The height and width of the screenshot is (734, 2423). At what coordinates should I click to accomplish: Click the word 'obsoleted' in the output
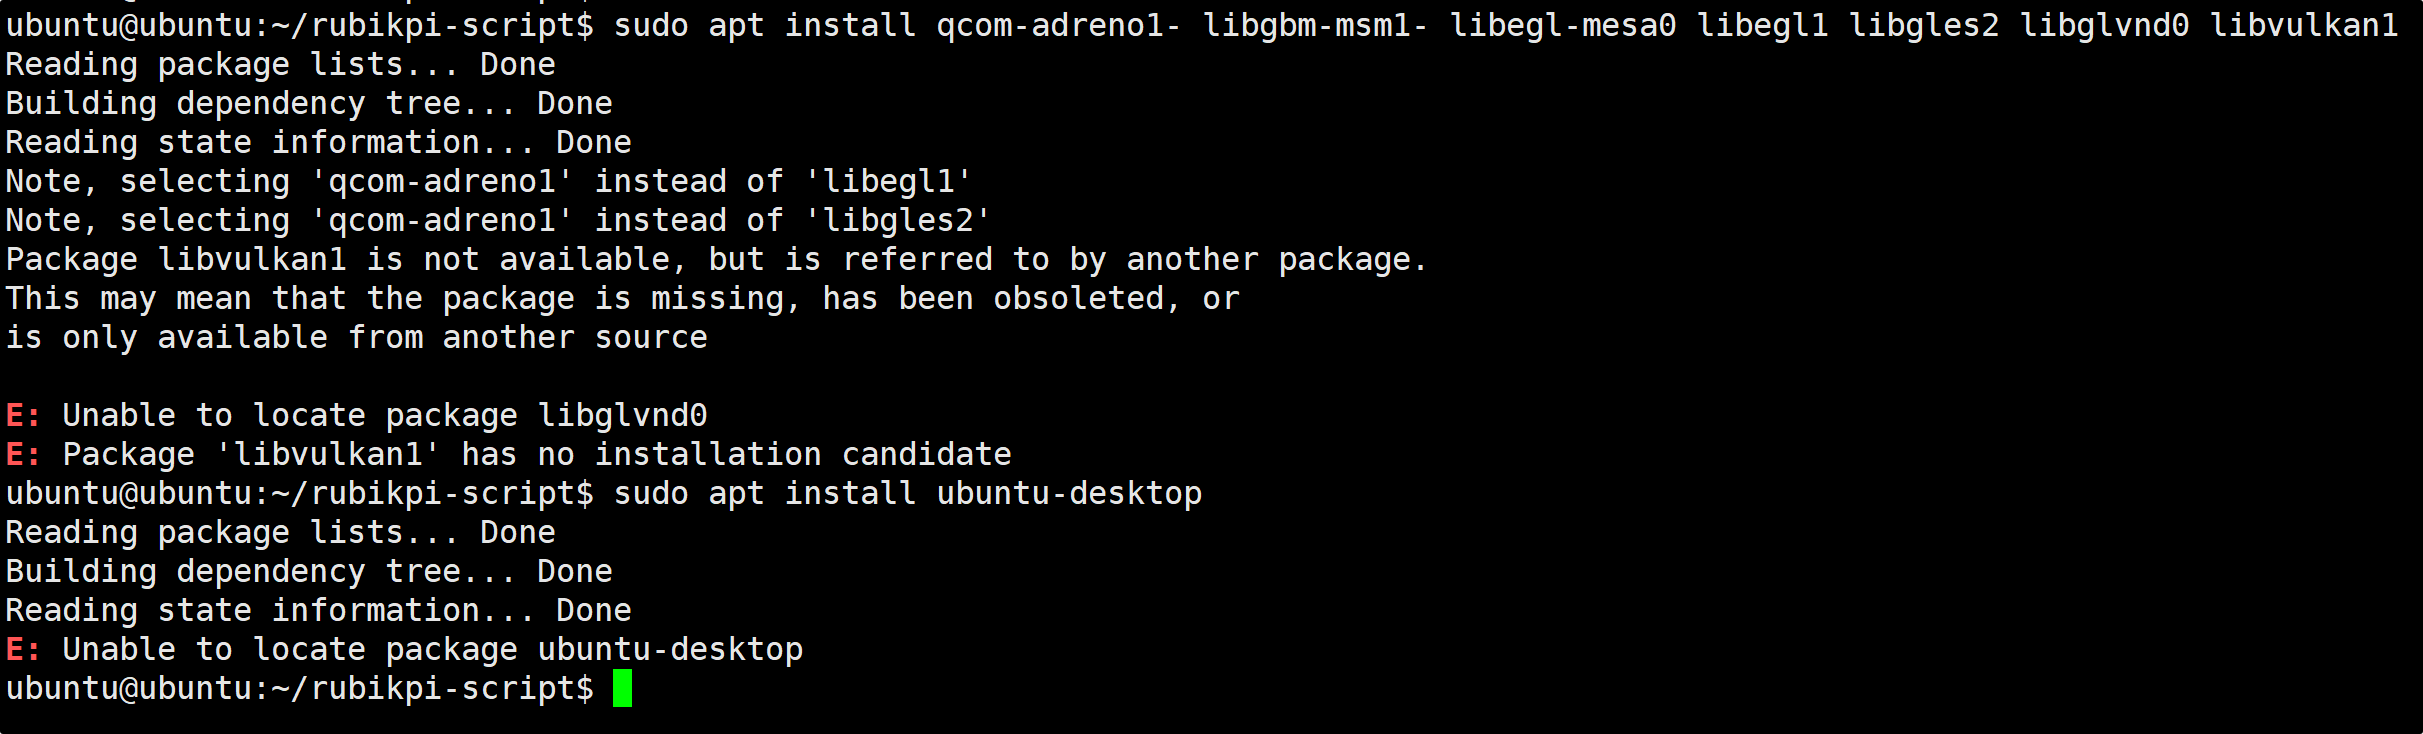tap(1079, 298)
